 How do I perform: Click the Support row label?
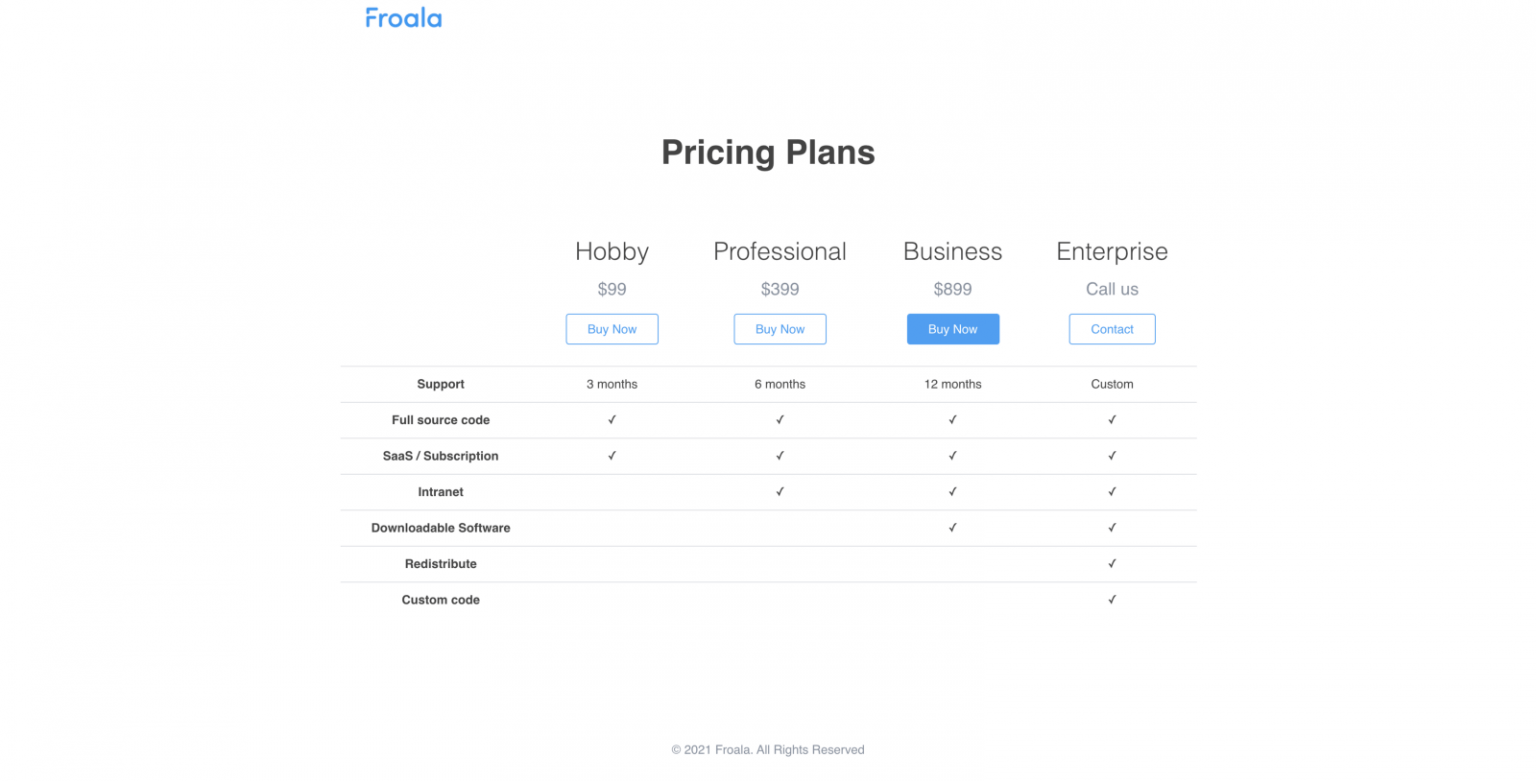click(x=440, y=384)
